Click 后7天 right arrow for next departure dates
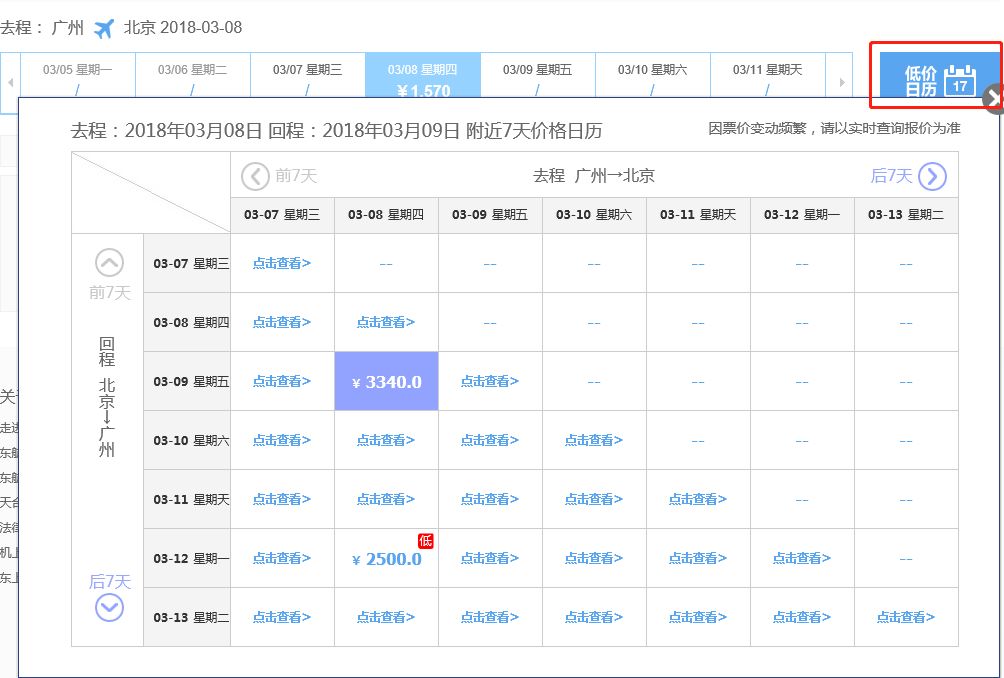 pyautogui.click(x=932, y=176)
